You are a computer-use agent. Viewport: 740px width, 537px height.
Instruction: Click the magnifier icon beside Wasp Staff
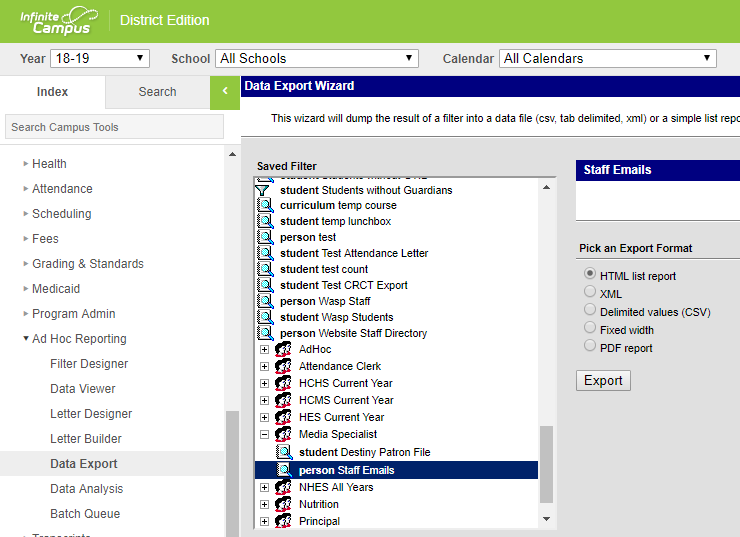click(265, 301)
